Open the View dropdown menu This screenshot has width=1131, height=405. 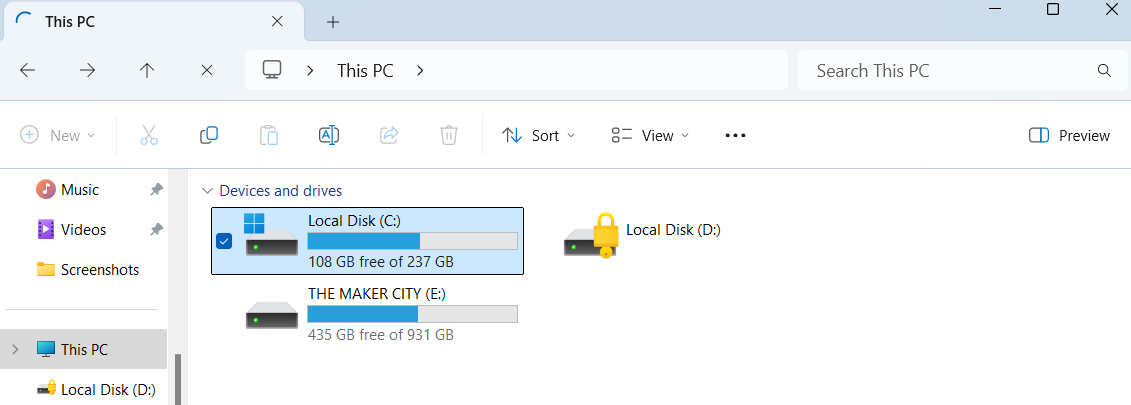click(650, 135)
